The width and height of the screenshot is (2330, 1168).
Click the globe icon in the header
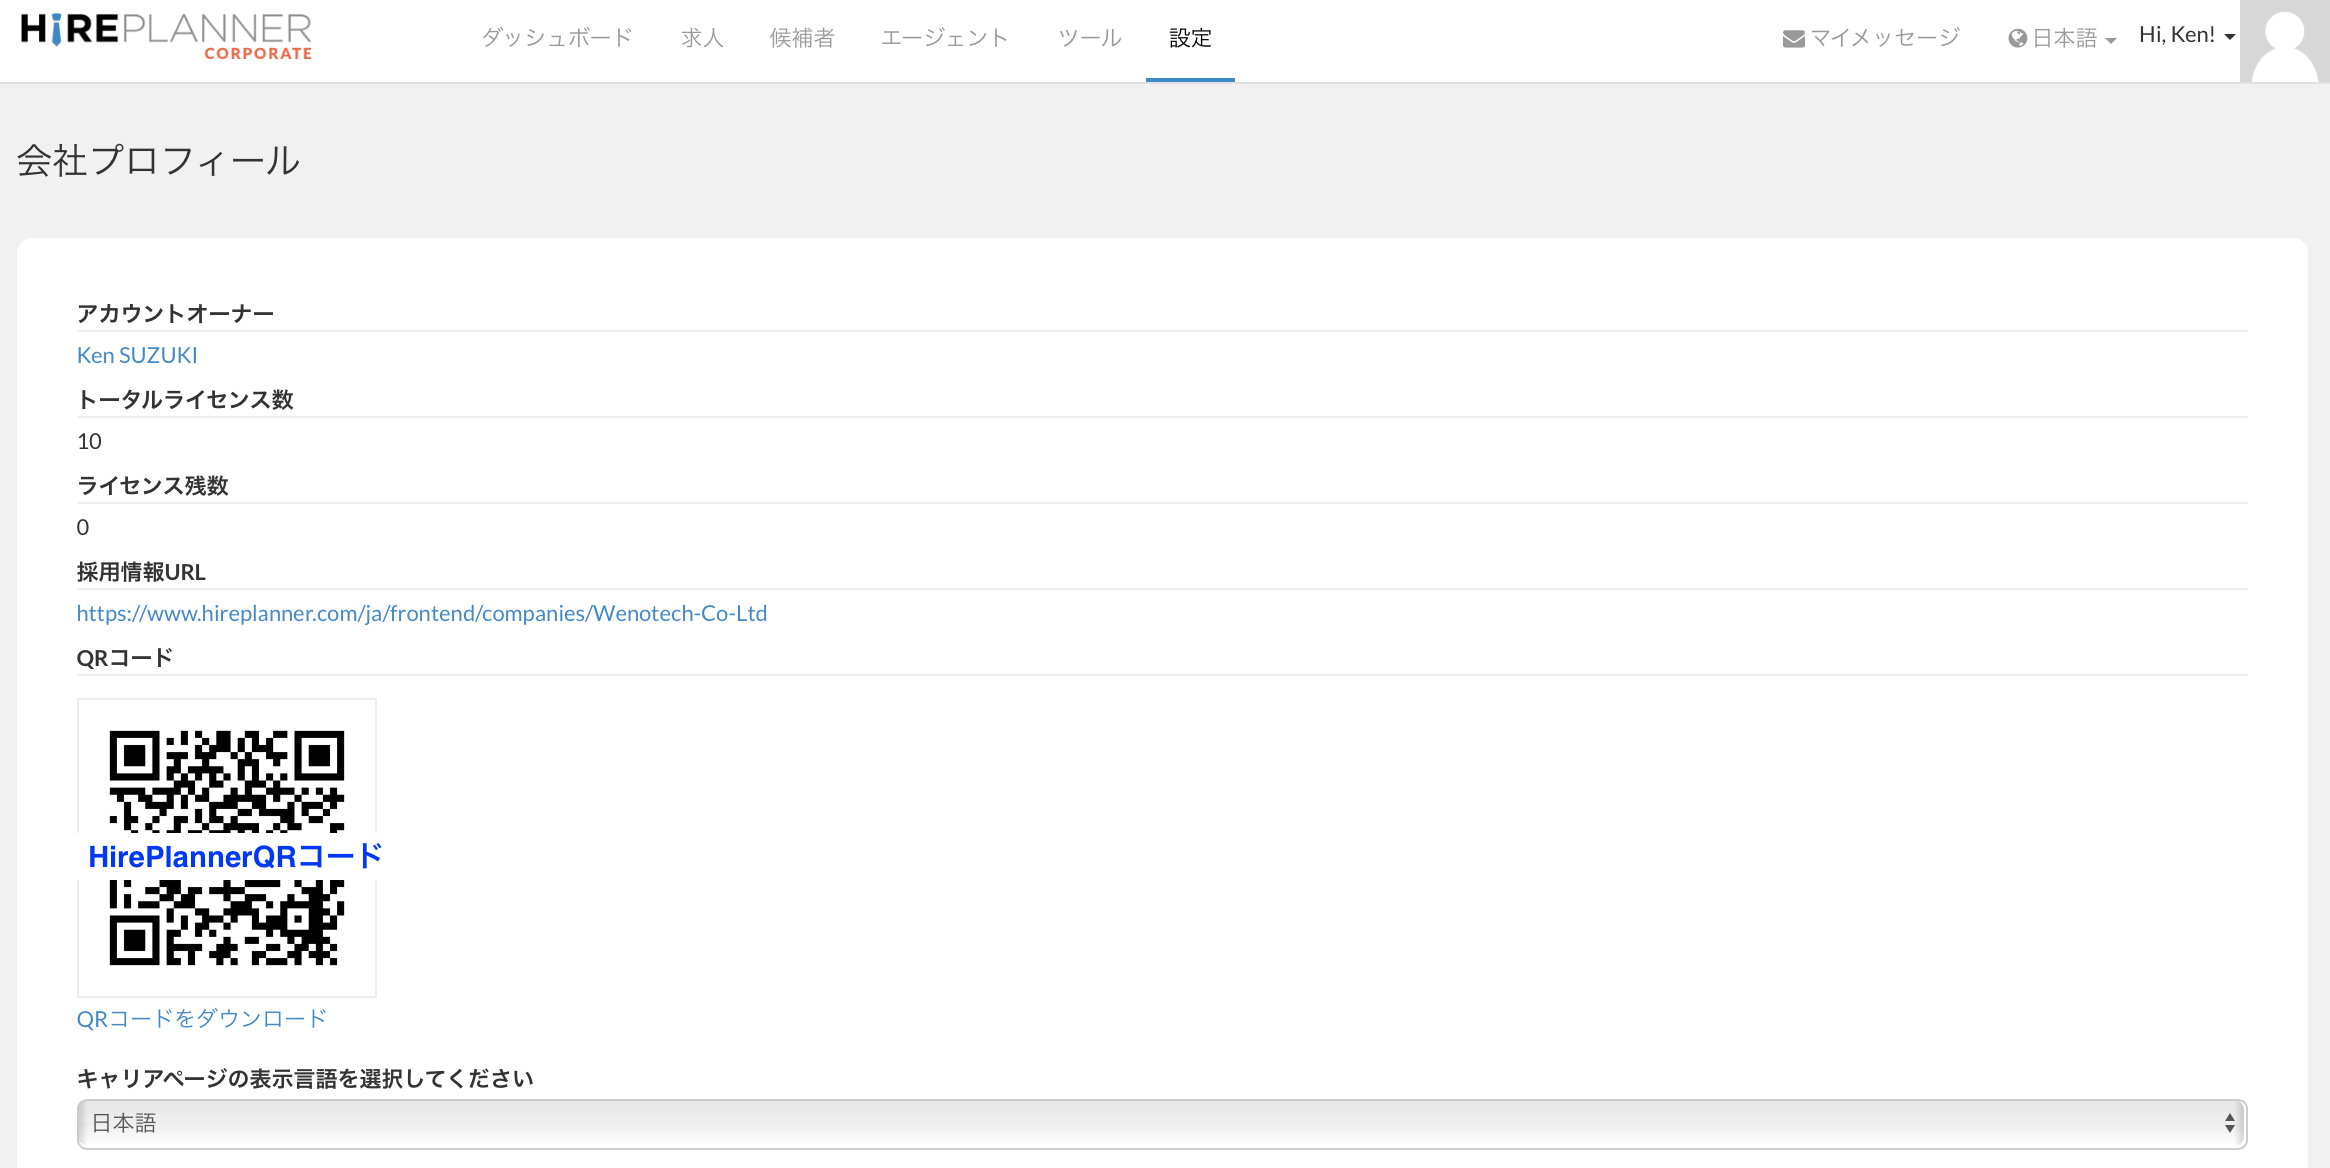click(2017, 39)
